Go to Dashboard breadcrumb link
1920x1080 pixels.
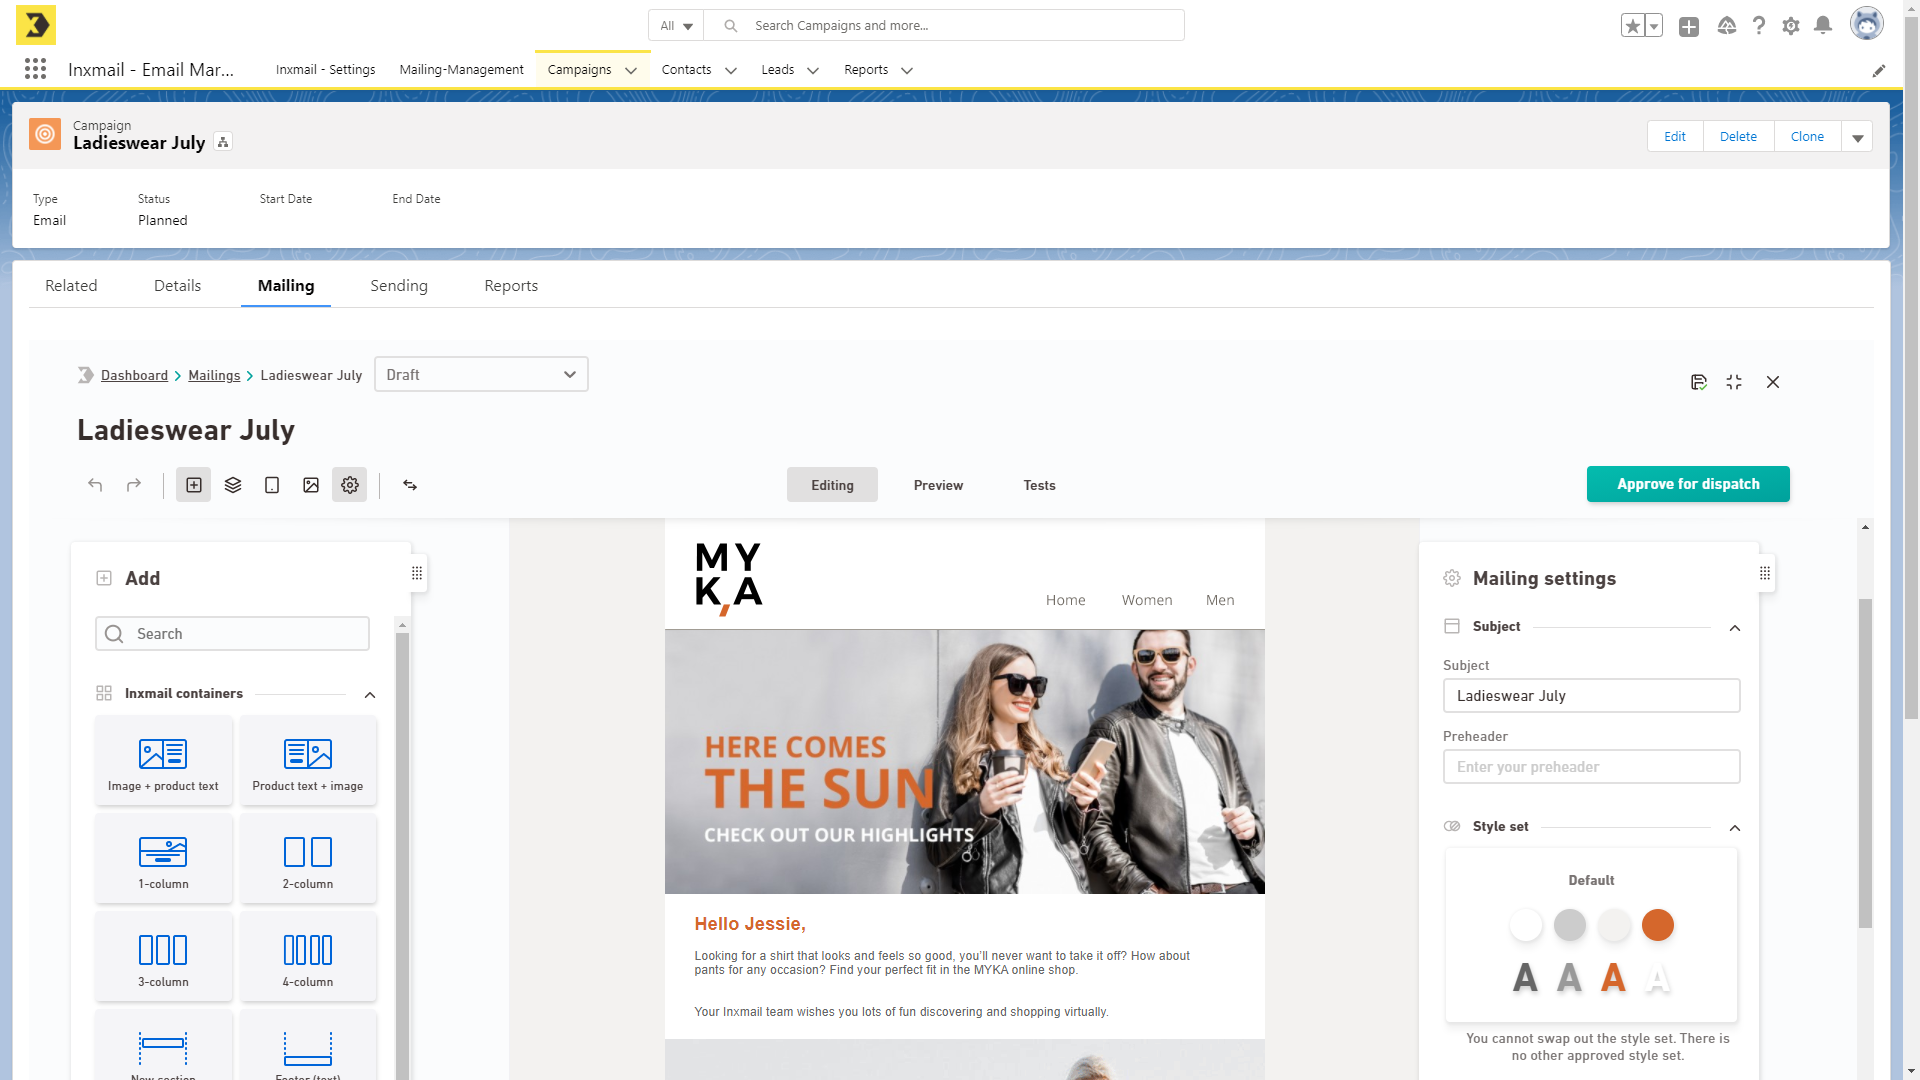[x=134, y=376]
